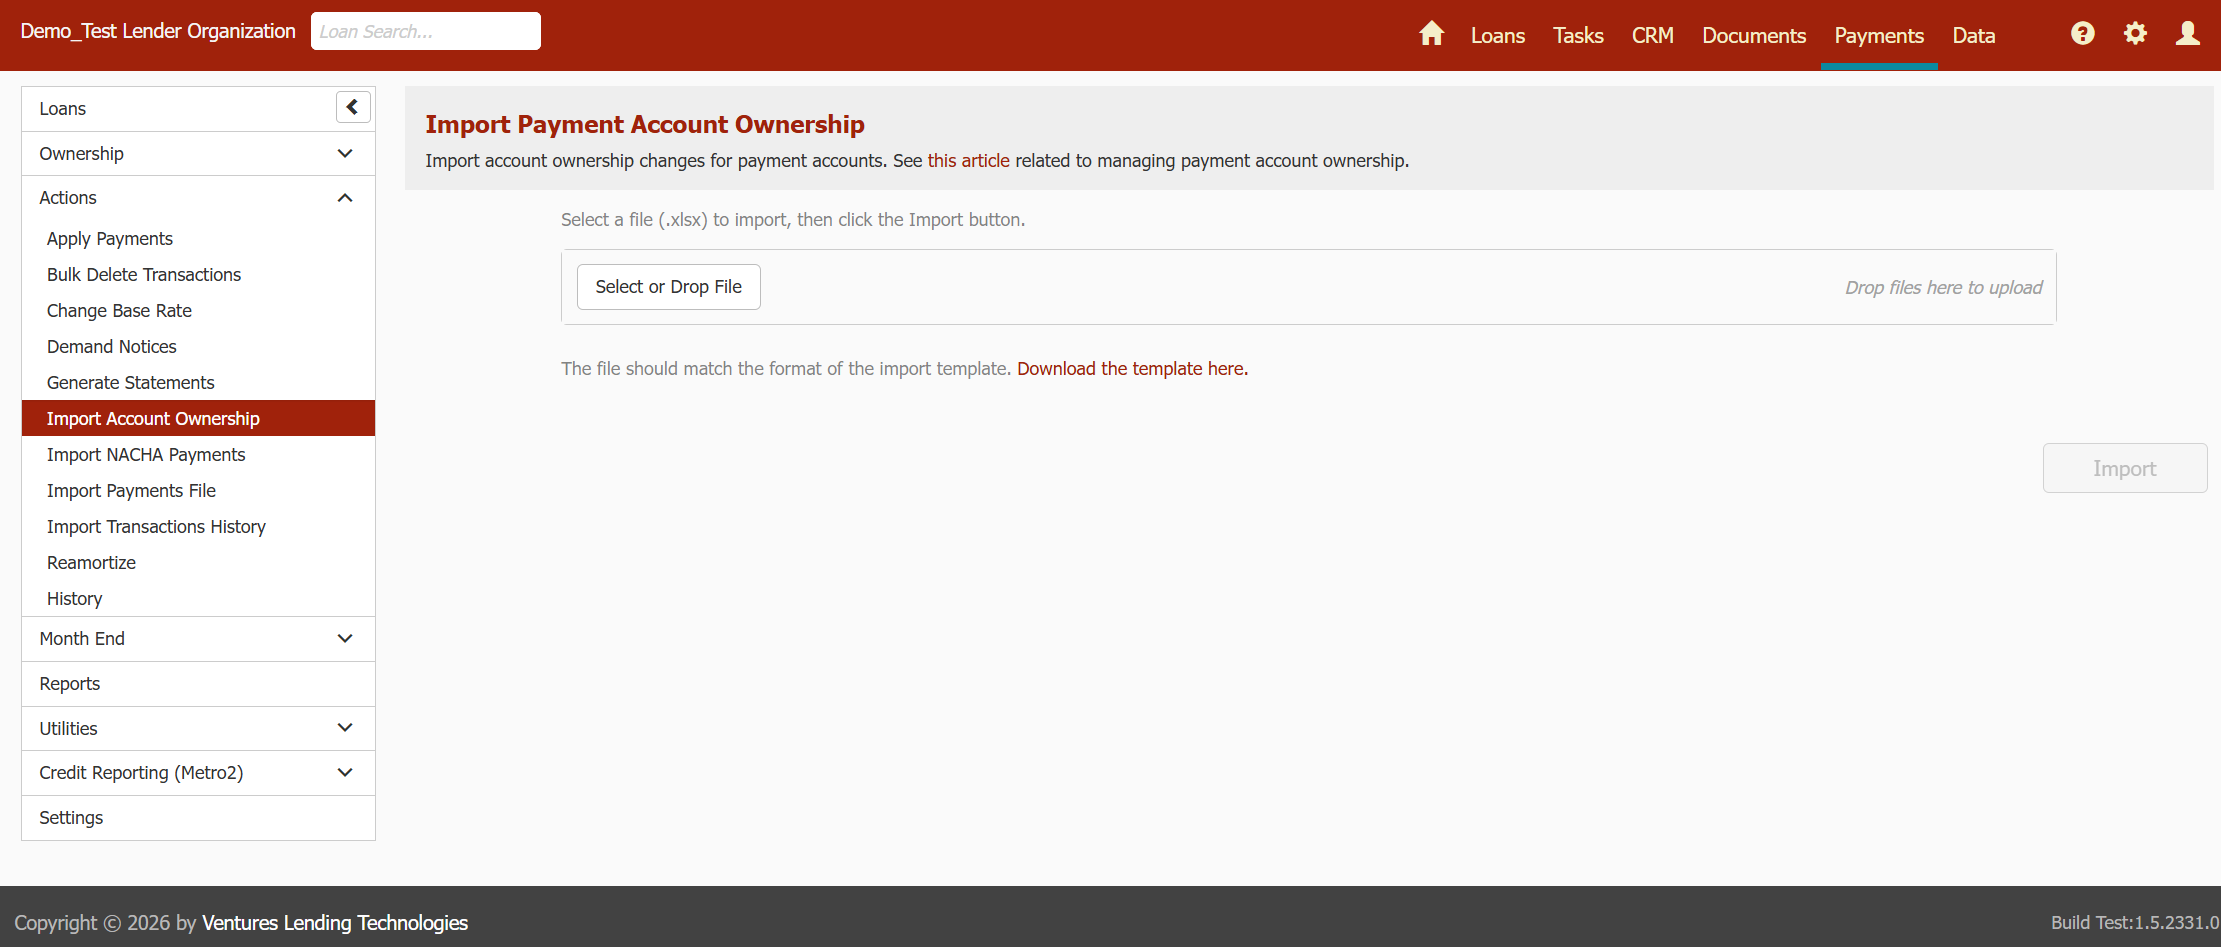
Task: Focus the Loan Search field
Action: (426, 31)
